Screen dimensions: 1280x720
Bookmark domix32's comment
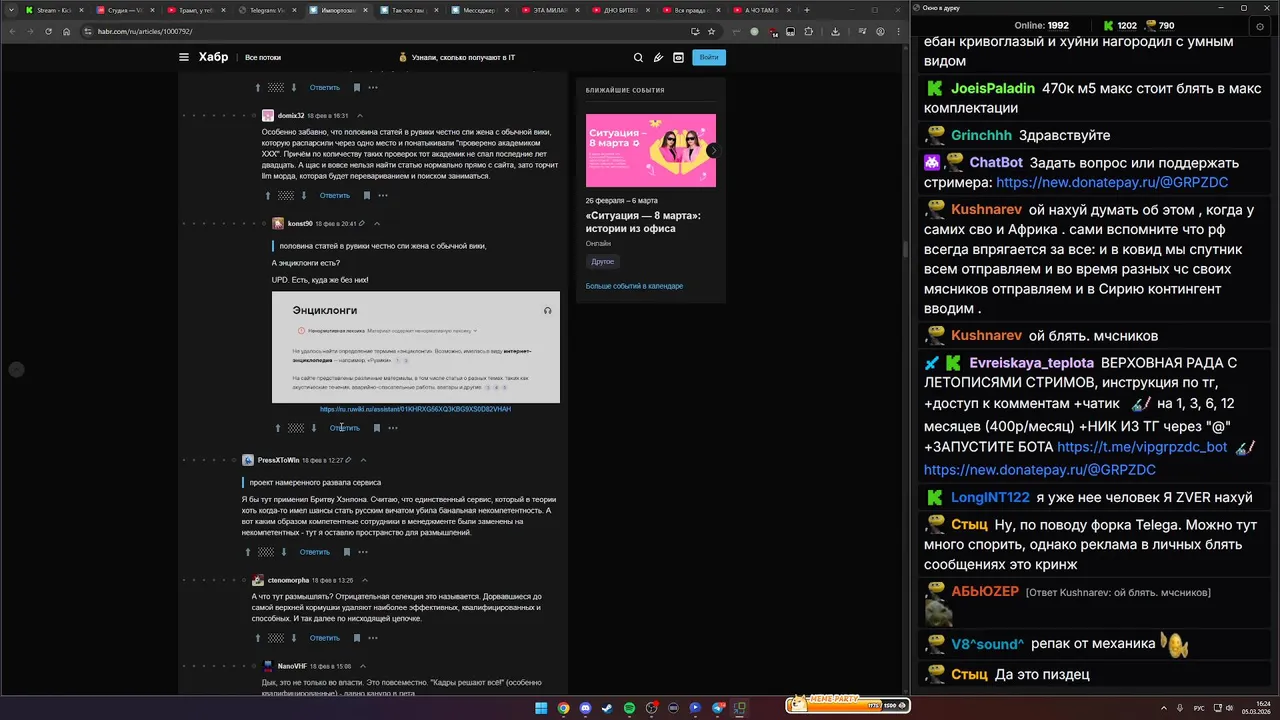click(x=367, y=196)
